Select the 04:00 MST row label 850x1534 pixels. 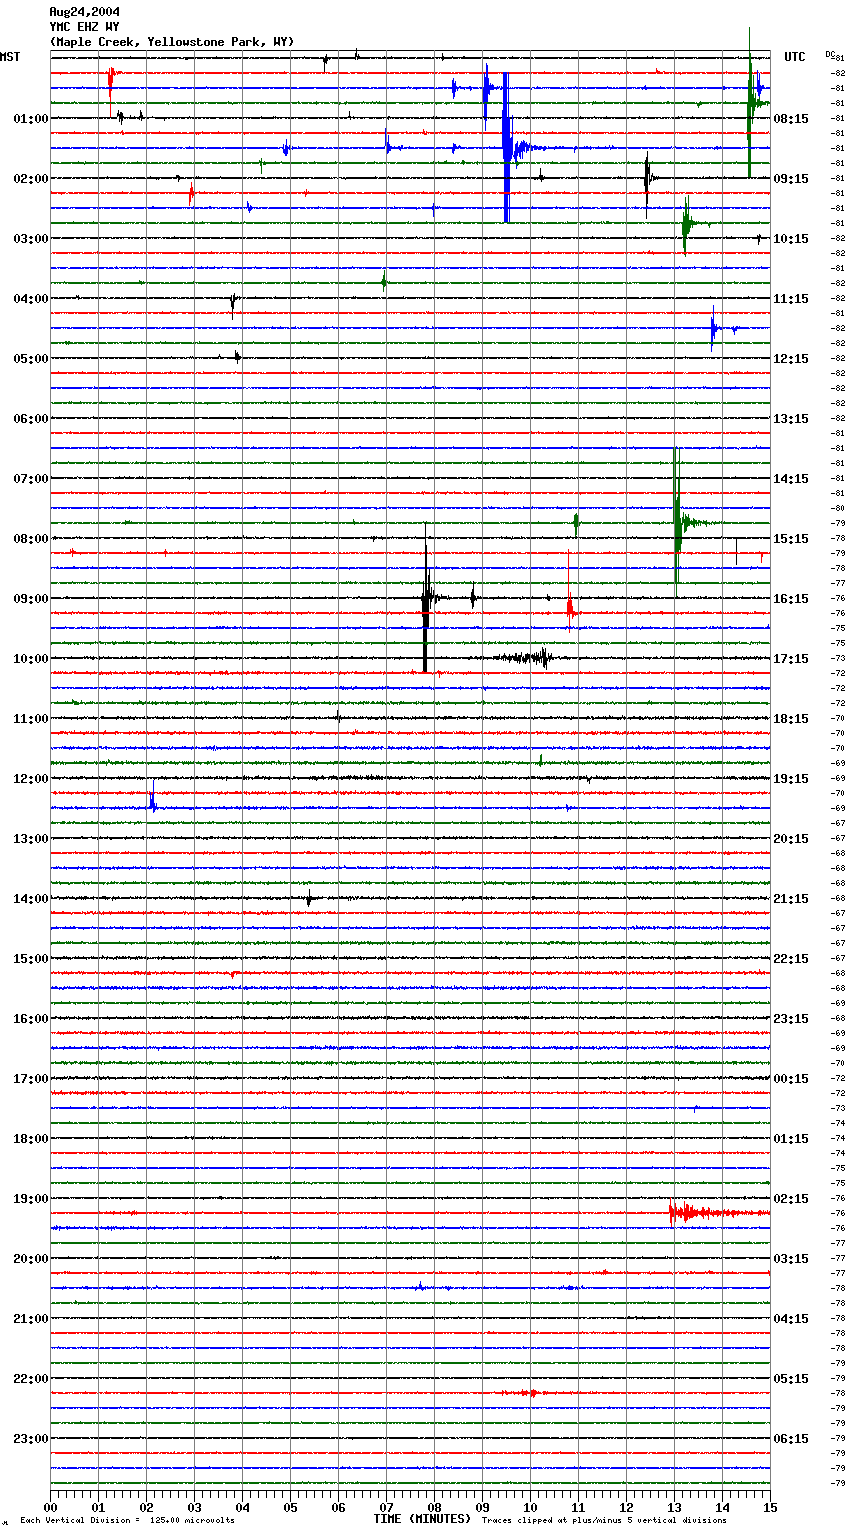(31, 299)
